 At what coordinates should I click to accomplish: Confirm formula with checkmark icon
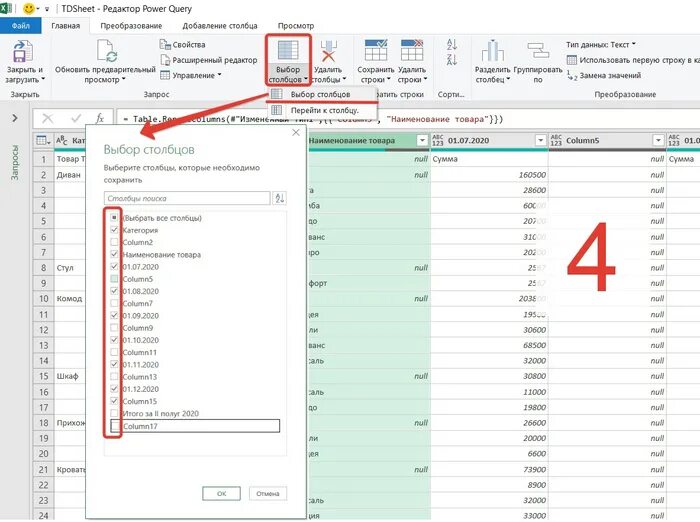pos(76,118)
